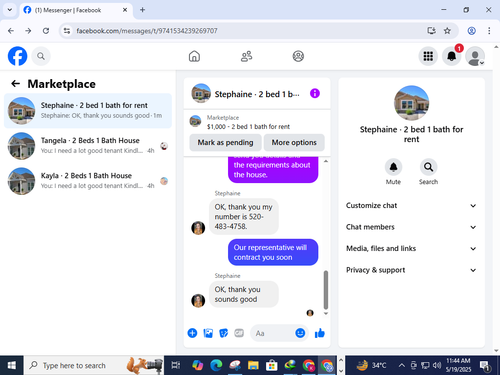500x375 pixels.
Task: Open the Stephaine 2 bed 1 bath conversation
Action: coord(88,111)
